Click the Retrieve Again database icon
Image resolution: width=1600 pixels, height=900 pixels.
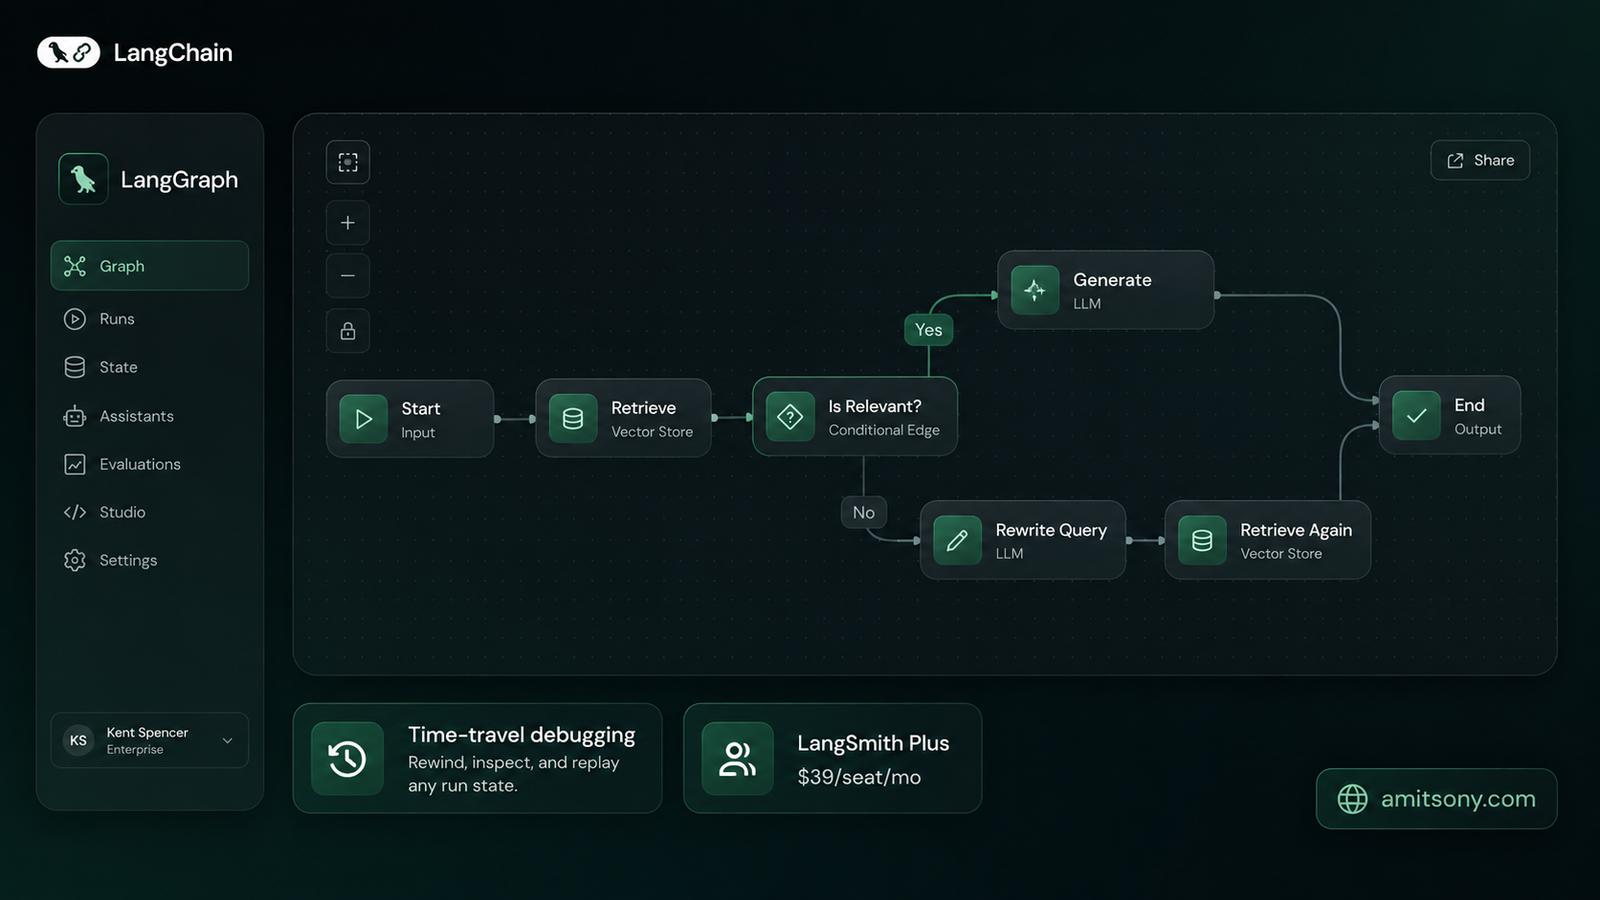pos(1202,540)
